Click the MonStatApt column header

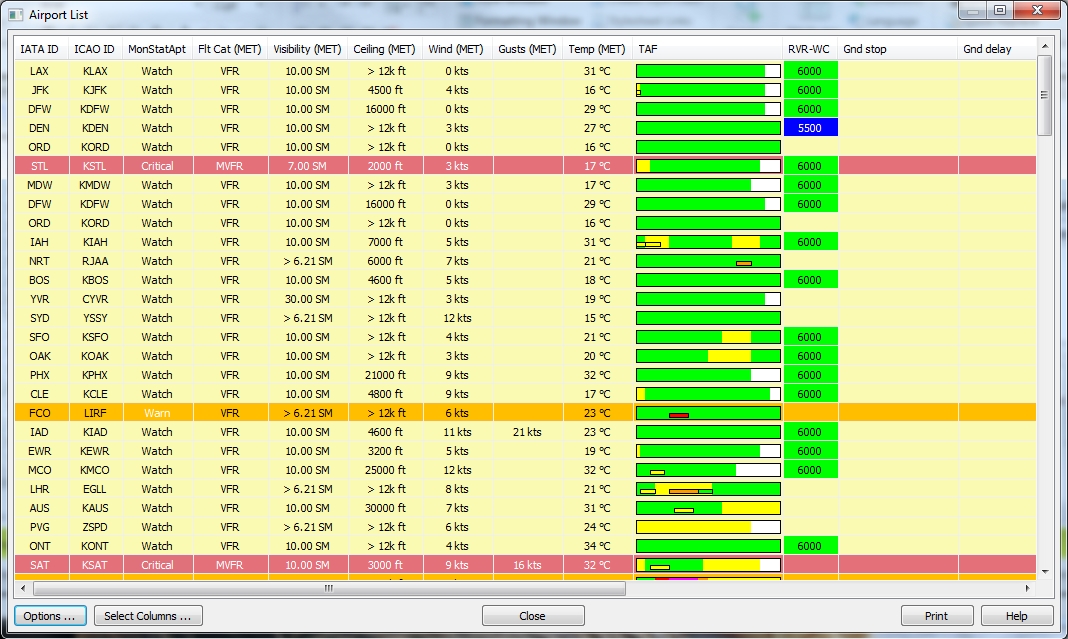157,49
